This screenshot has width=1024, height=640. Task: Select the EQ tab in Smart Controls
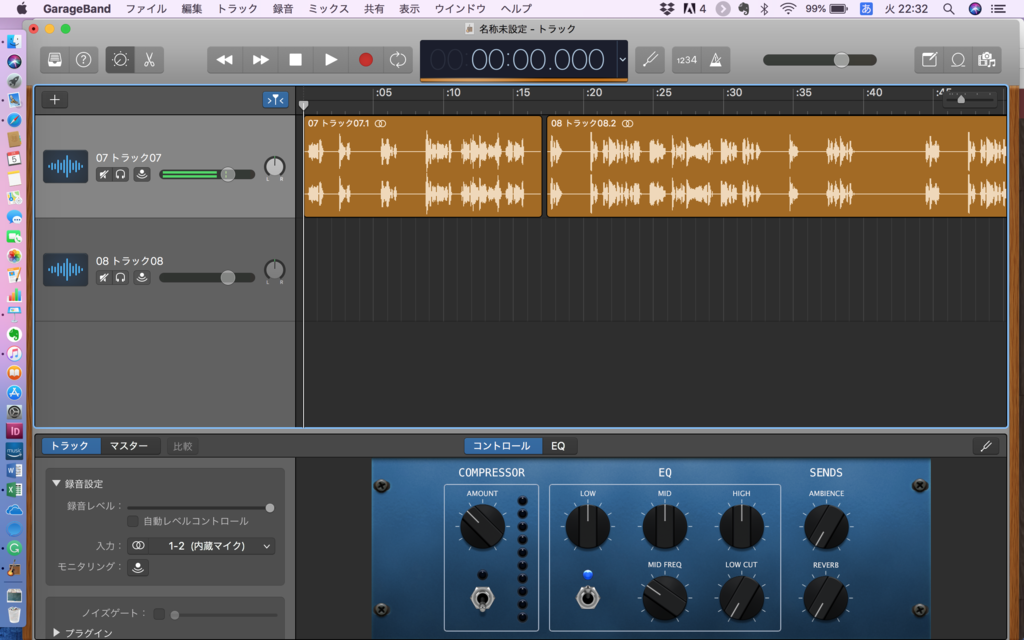pyautogui.click(x=558, y=446)
